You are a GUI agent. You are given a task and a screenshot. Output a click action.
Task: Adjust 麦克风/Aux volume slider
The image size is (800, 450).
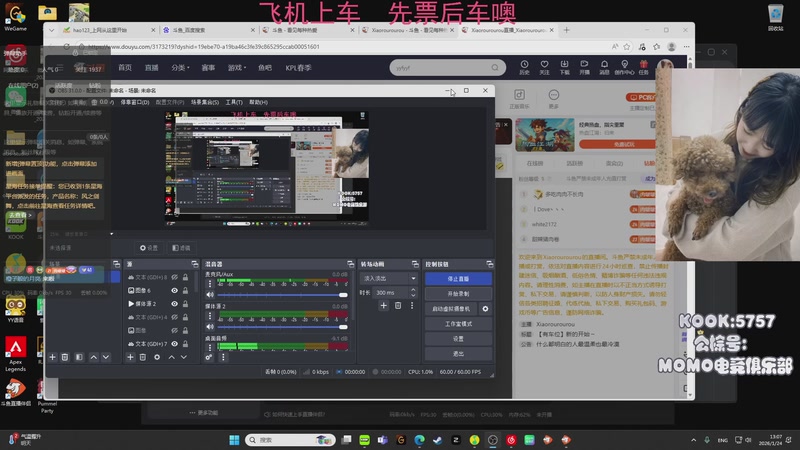[282, 295]
